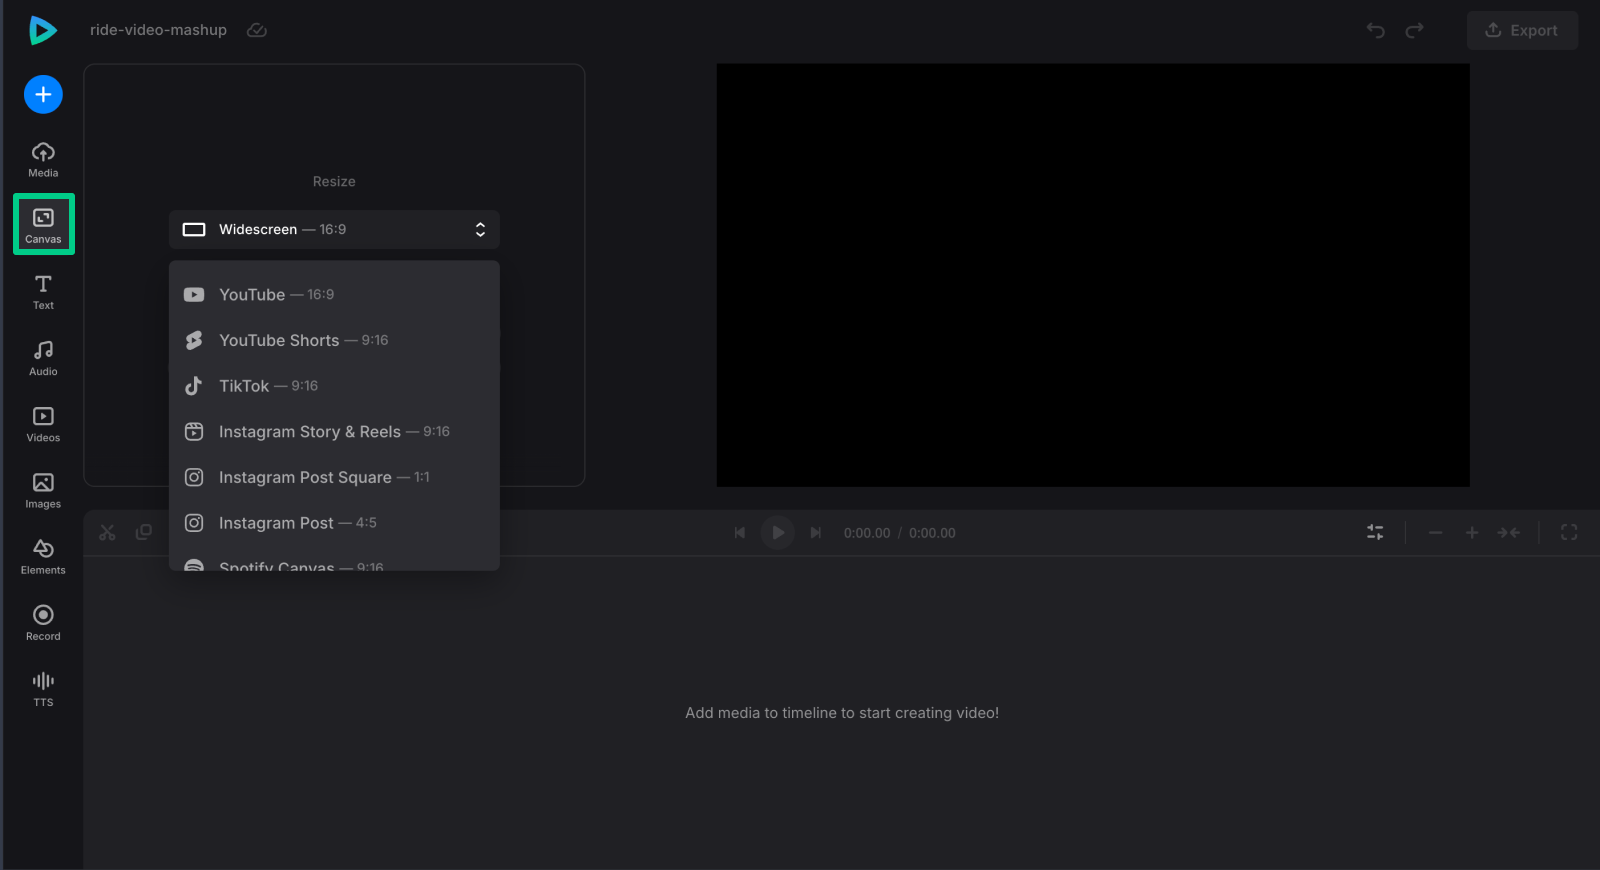Viewport: 1600px width, 870px height.
Task: Click the Export button
Action: pos(1522,30)
